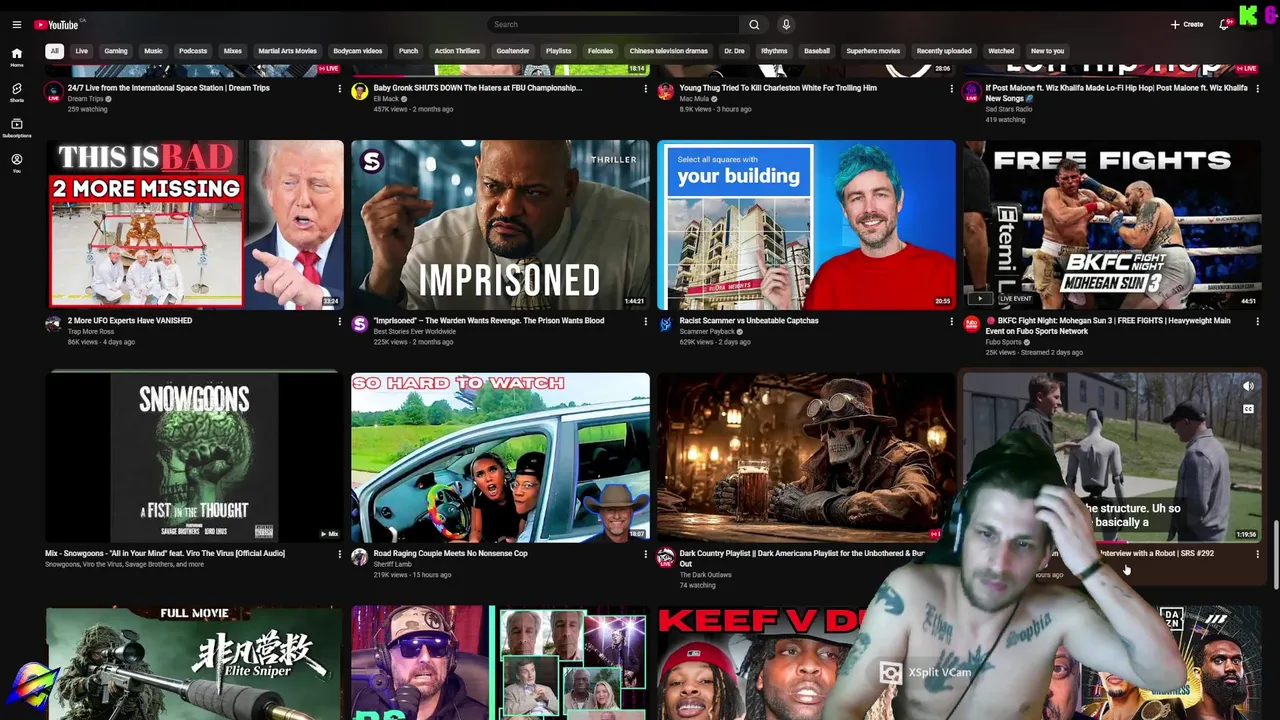Select the Recently uploaded chip
The height and width of the screenshot is (720, 1280).
[944, 51]
